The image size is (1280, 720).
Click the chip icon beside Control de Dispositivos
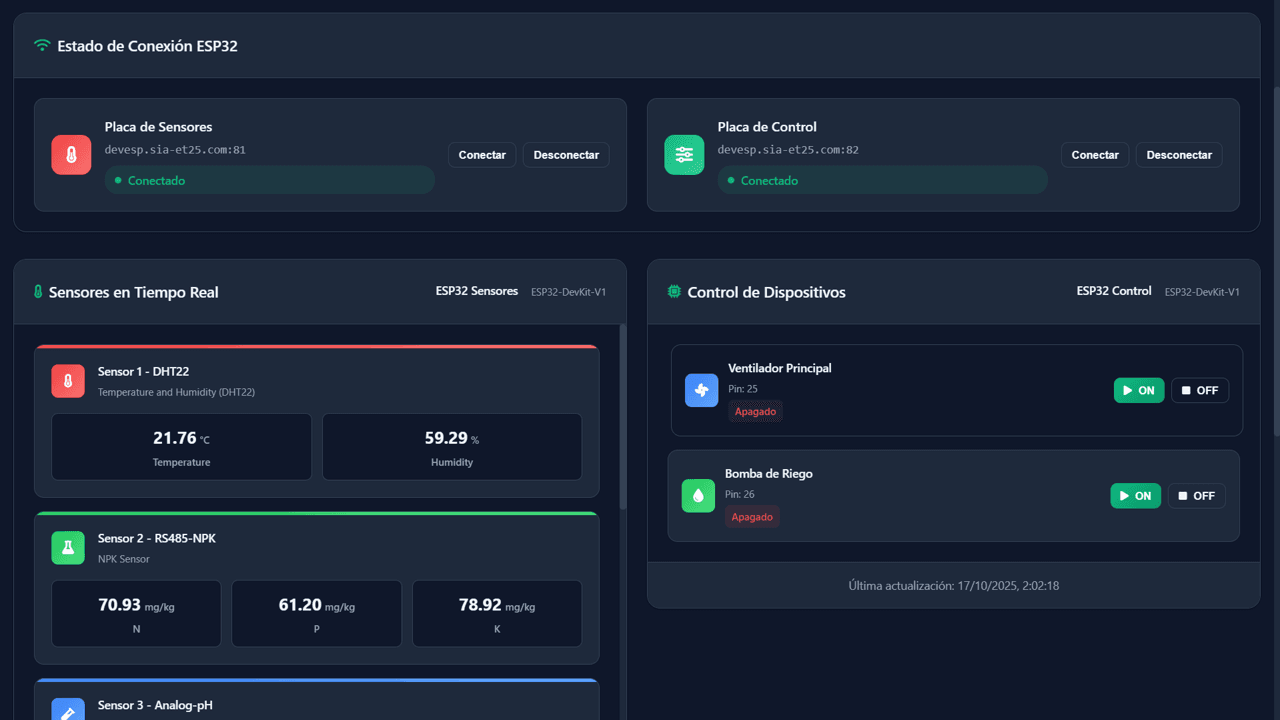[x=674, y=292]
